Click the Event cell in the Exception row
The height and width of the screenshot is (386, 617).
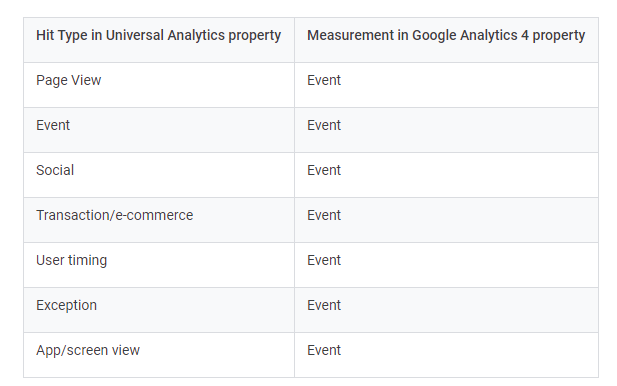tap(446, 310)
